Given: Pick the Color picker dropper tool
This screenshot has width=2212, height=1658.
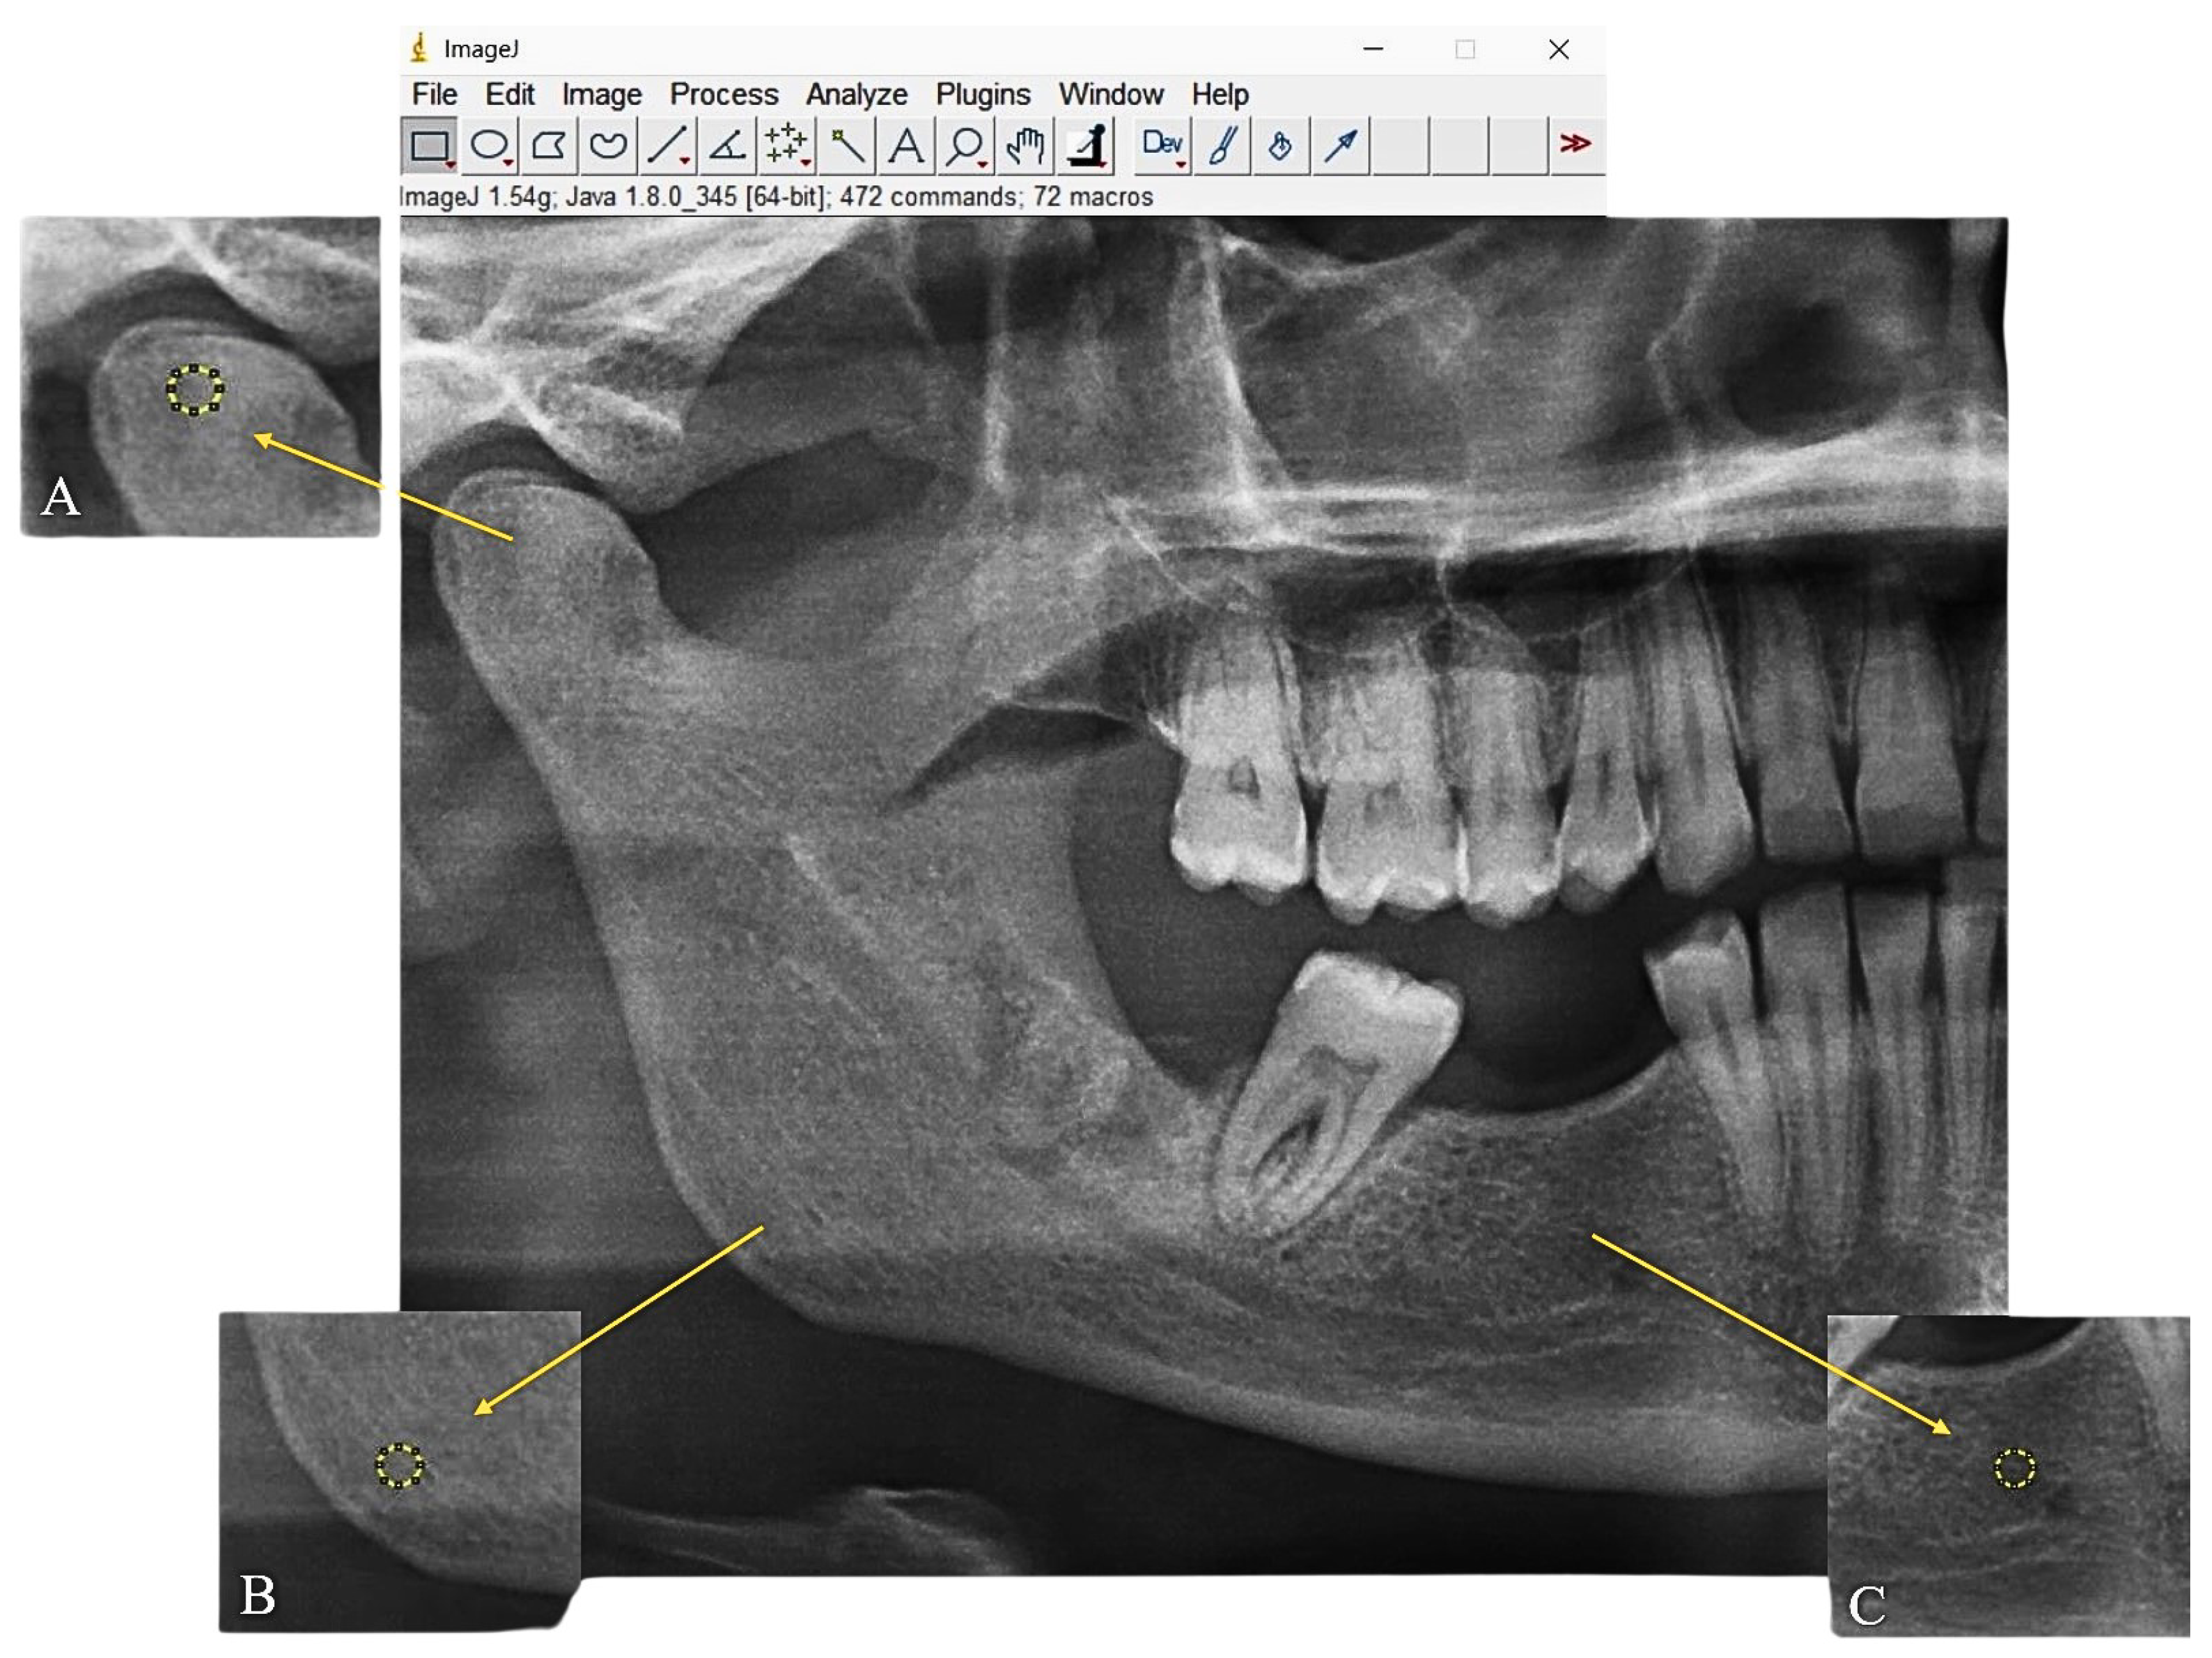Looking at the screenshot, I should [1086, 146].
